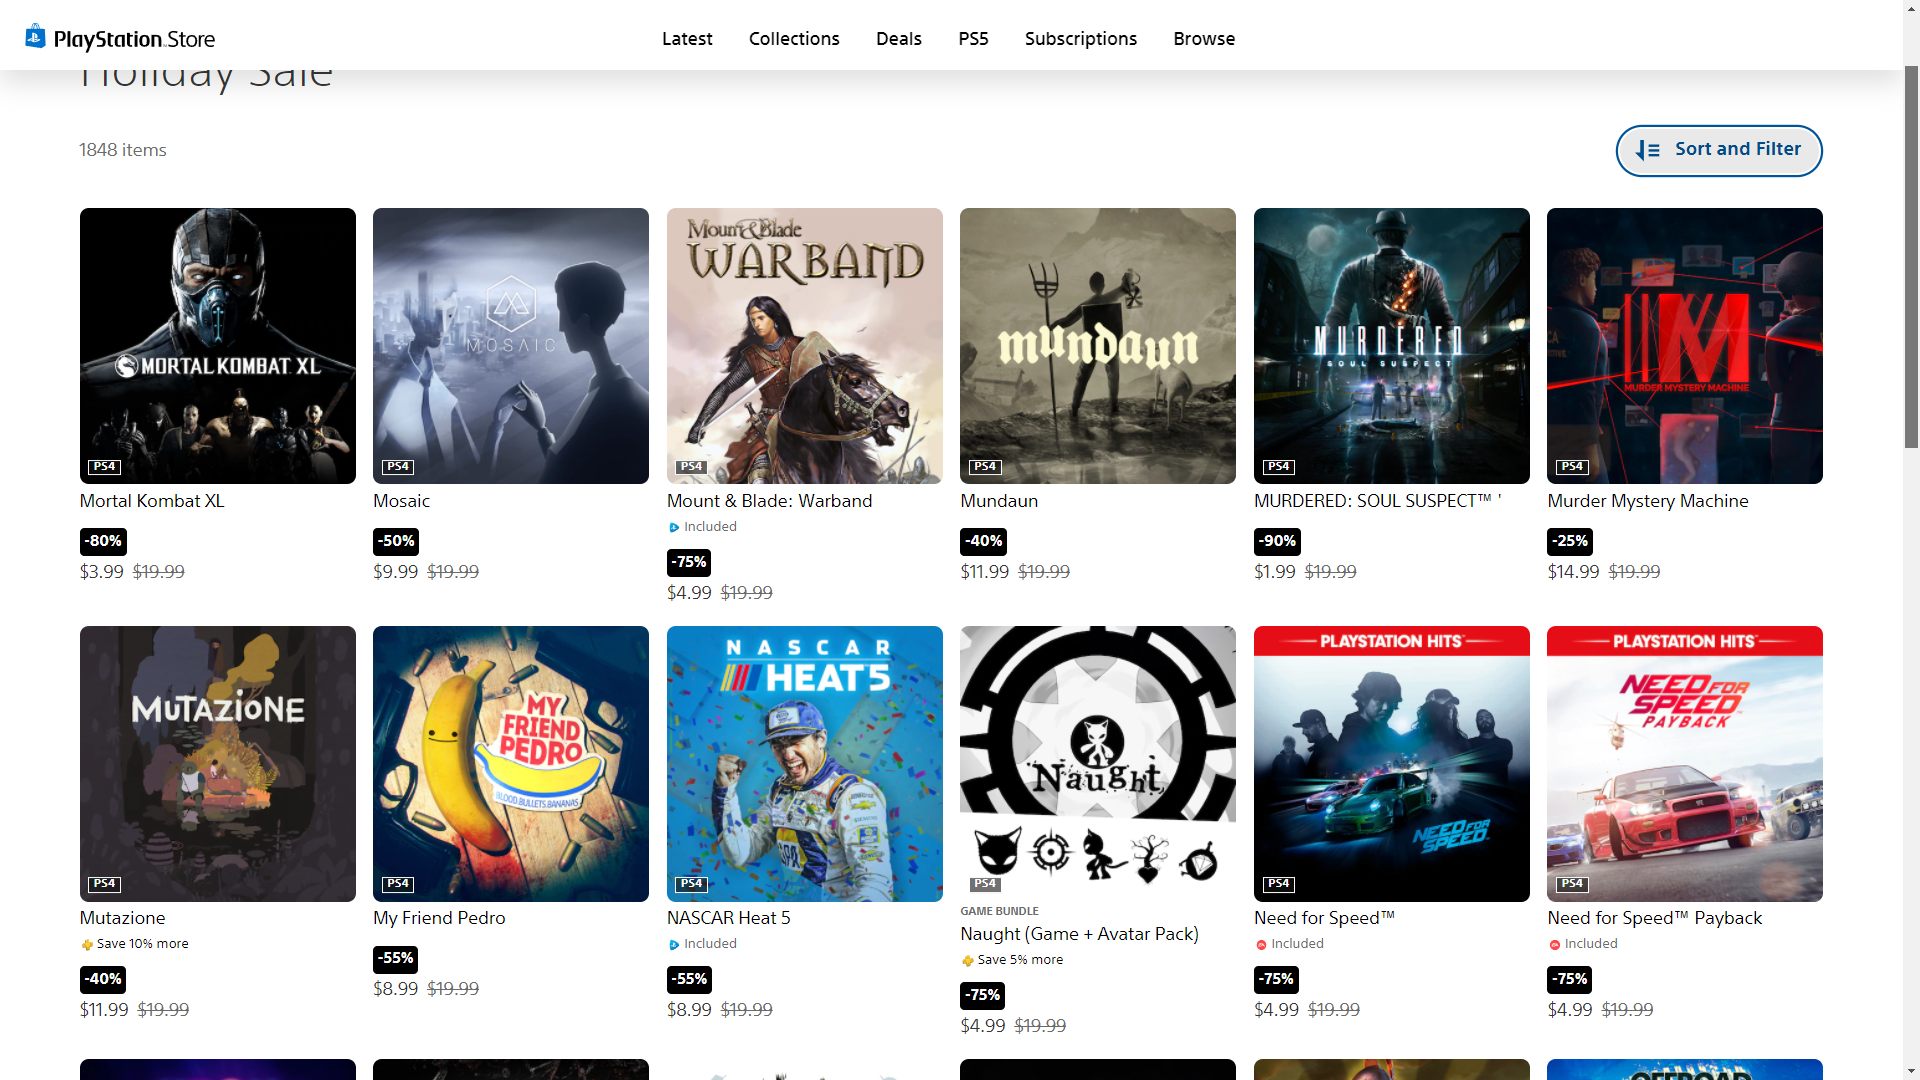Open the Sort and Filter panel

pyautogui.click(x=1719, y=150)
